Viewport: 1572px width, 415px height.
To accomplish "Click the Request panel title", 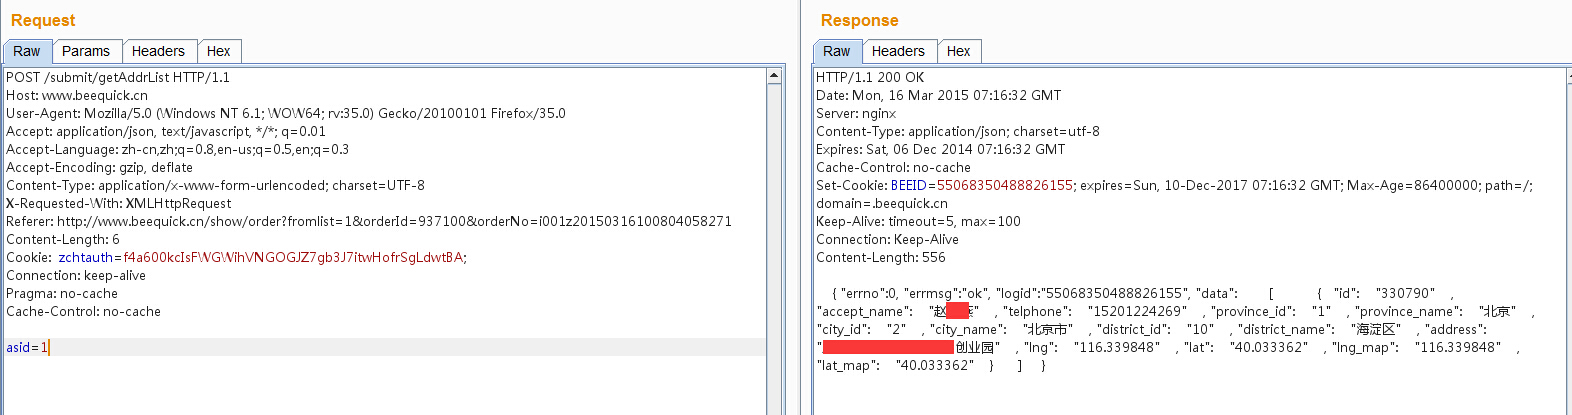I will 43,20.
